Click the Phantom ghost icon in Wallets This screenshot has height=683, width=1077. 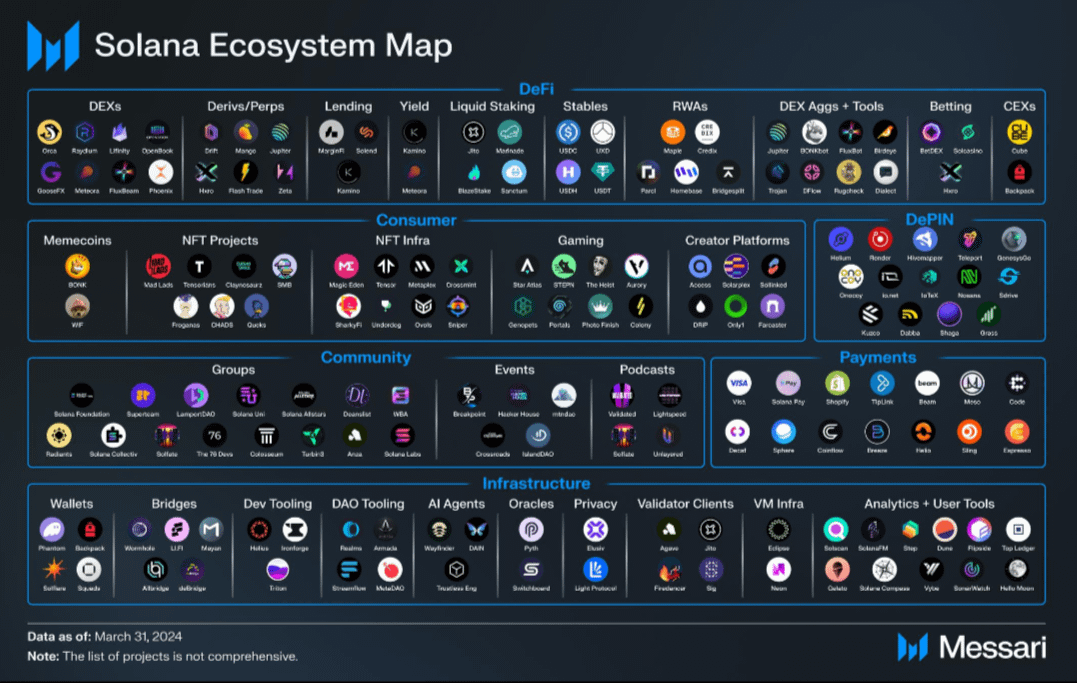pyautogui.click(x=52, y=530)
